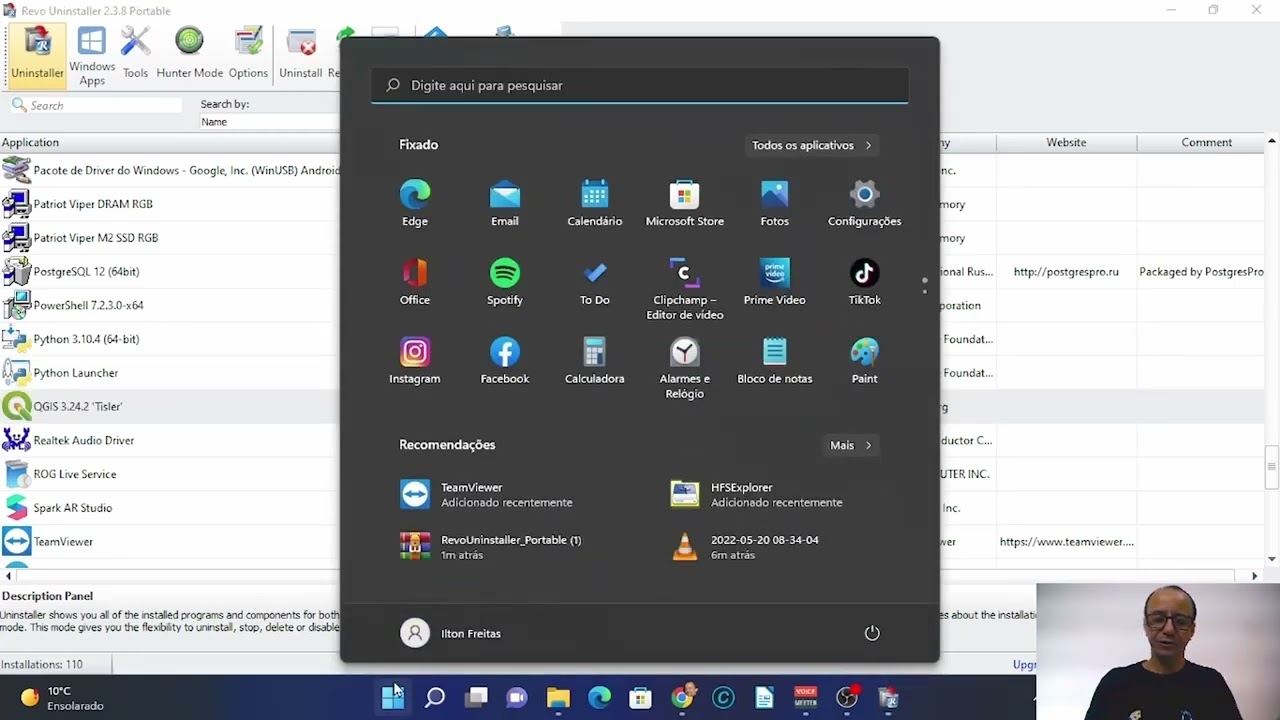Open the To Do app
The width and height of the screenshot is (1280, 720).
pos(594,282)
